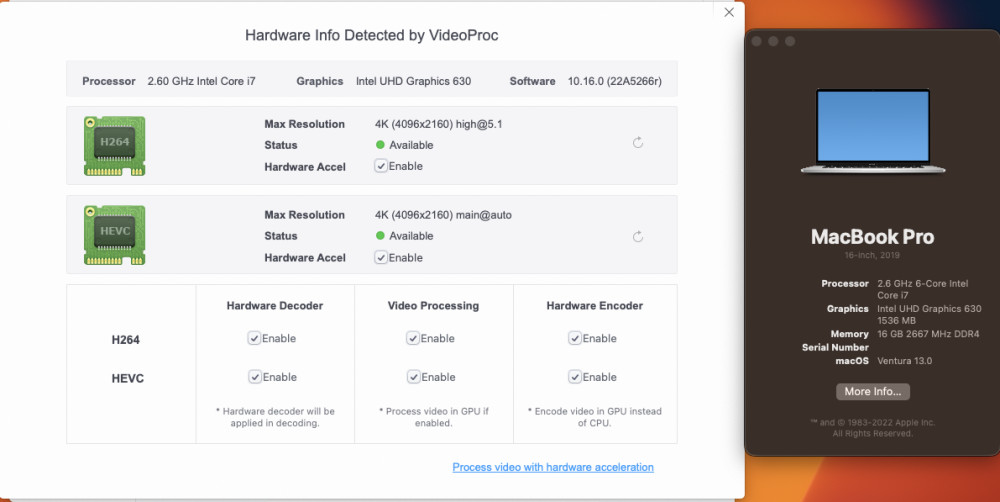This screenshot has height=502, width=1000.
Task: Click the Encode video in GPU footnote
Action: tap(594, 417)
